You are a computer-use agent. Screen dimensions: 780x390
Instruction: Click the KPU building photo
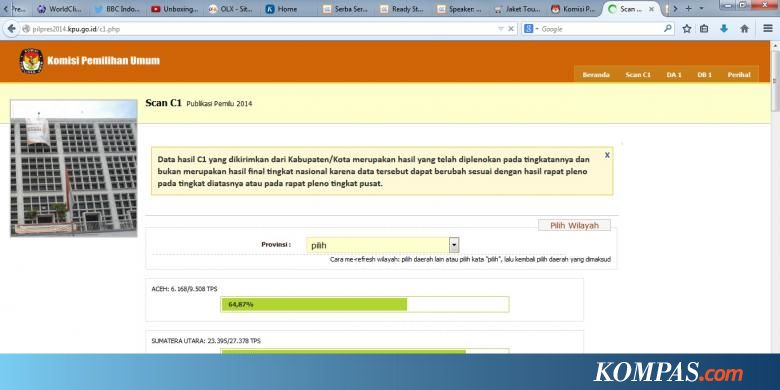[x=74, y=168]
